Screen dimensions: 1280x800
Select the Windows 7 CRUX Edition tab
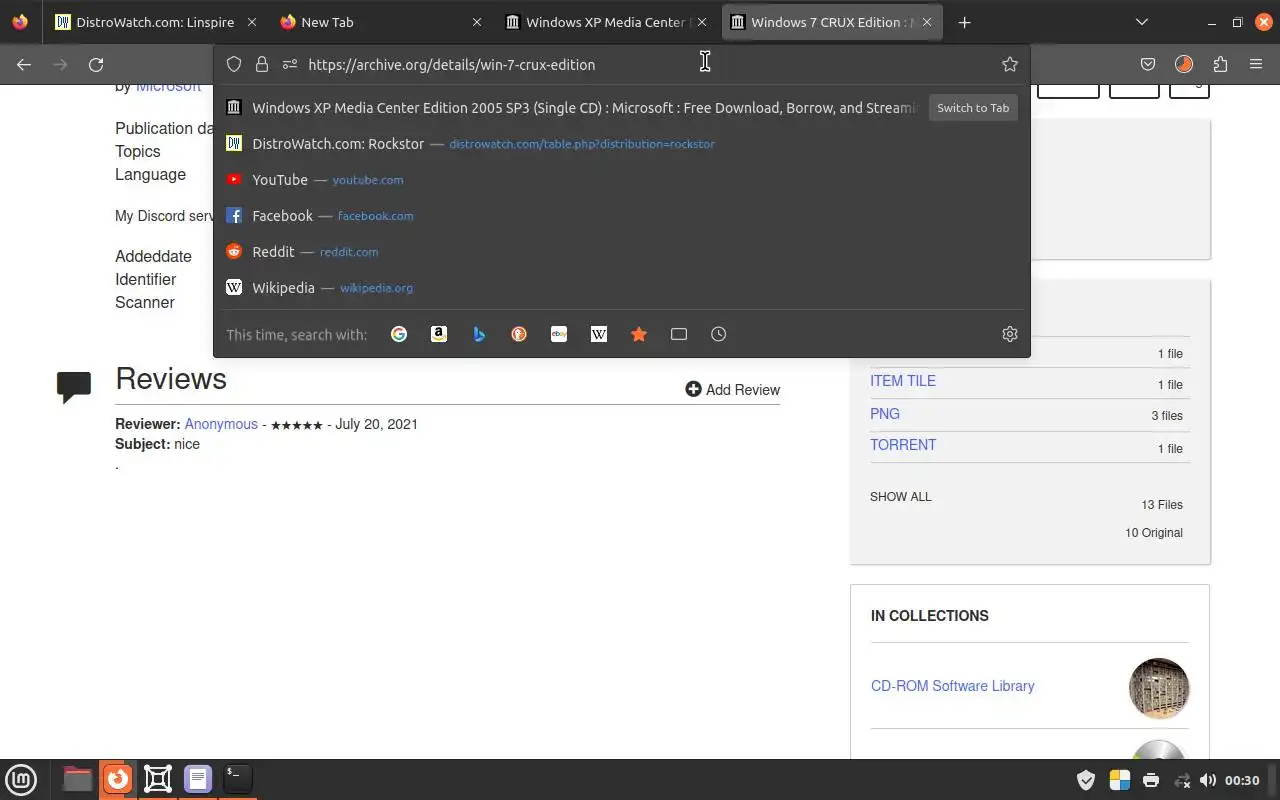coord(832,22)
